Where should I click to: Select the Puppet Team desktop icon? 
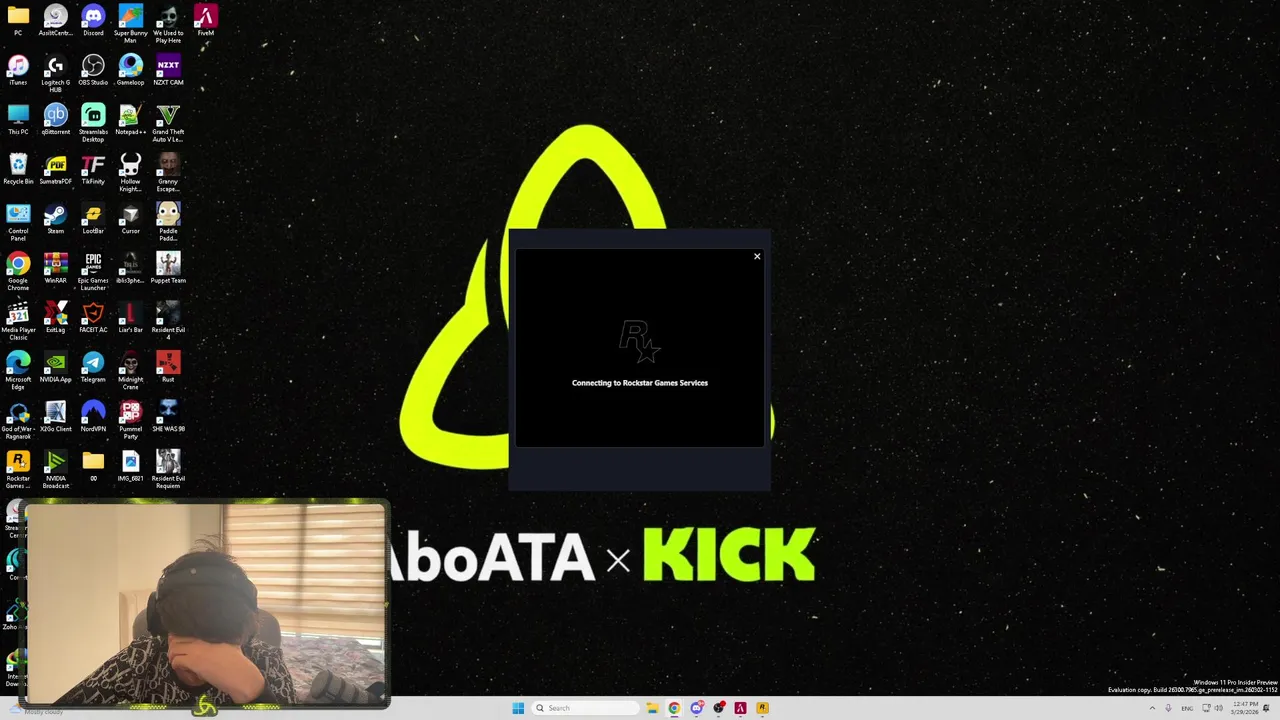(168, 269)
